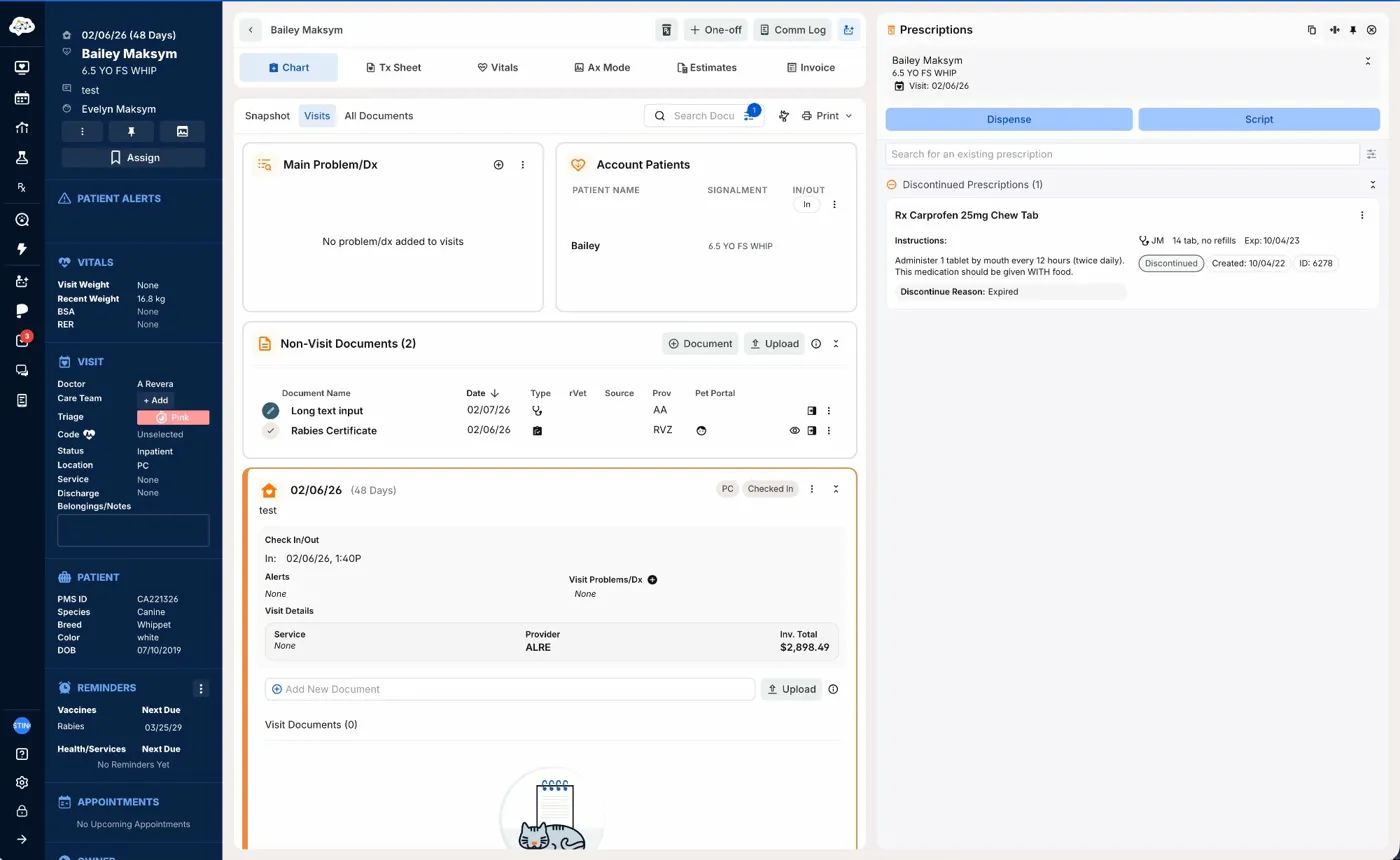Click the Add New Document field
Image resolution: width=1400 pixels, height=860 pixels.
[x=510, y=689]
